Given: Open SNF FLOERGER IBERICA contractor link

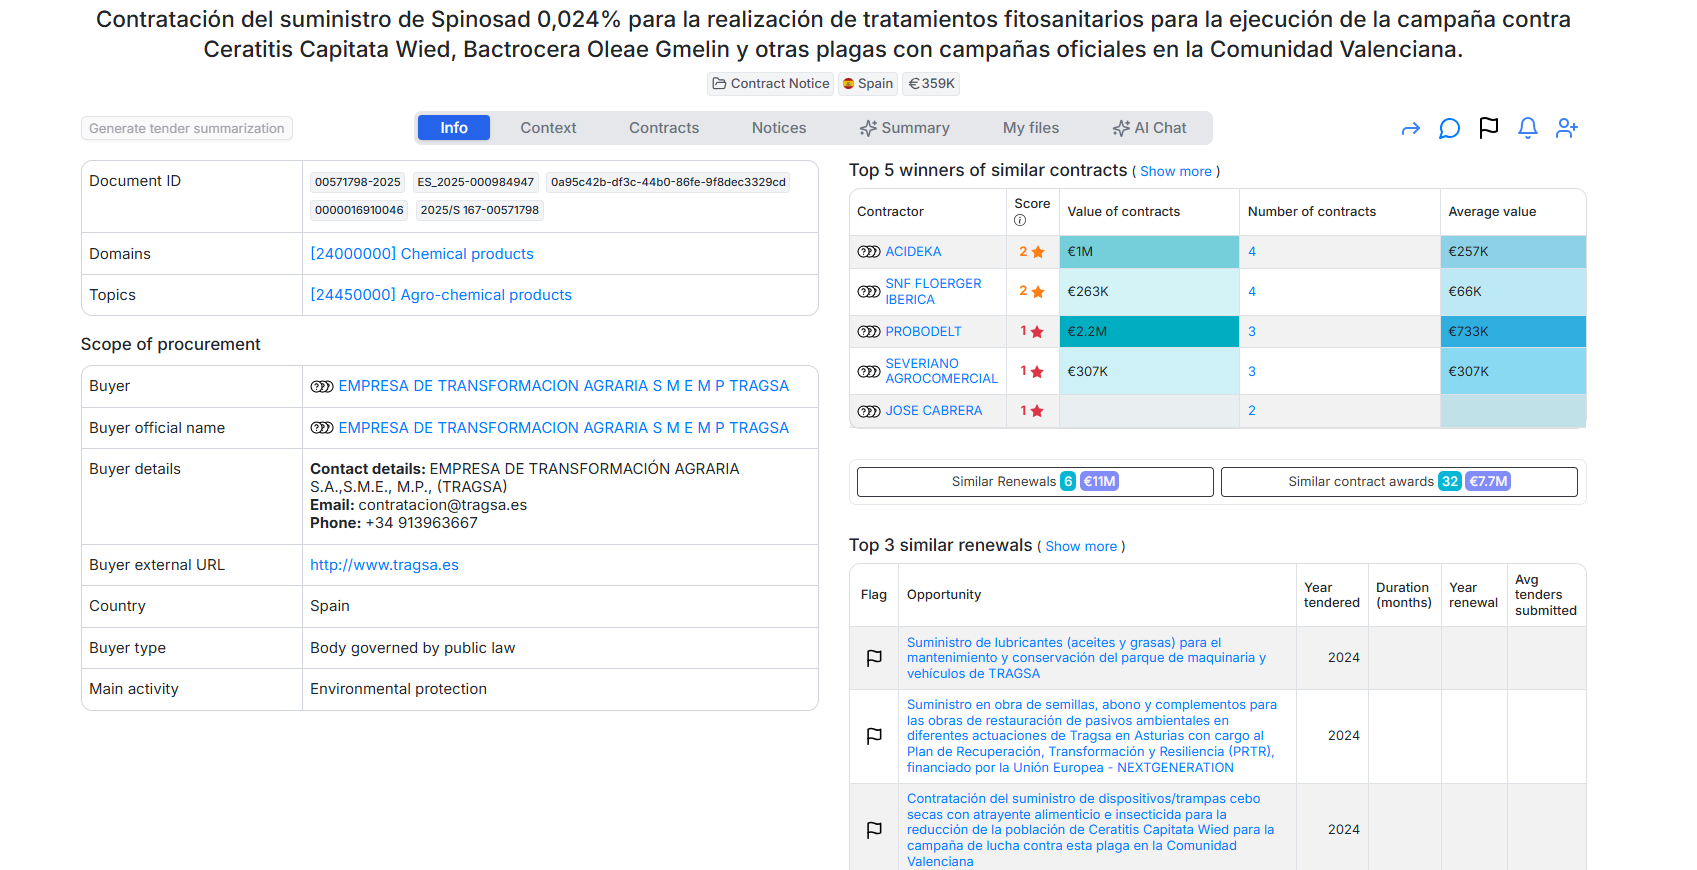Looking at the screenshot, I should point(933,292).
